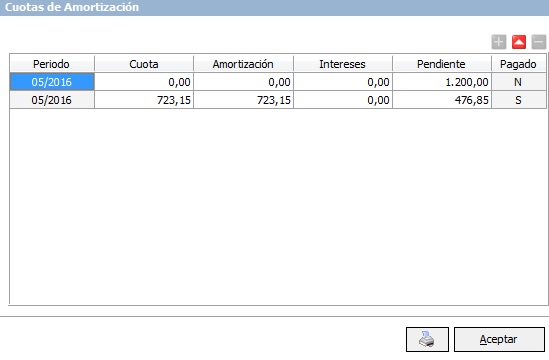Image resolution: width=549 pixels, height=360 pixels.
Task: Click the Intereses column header
Action: (x=343, y=64)
